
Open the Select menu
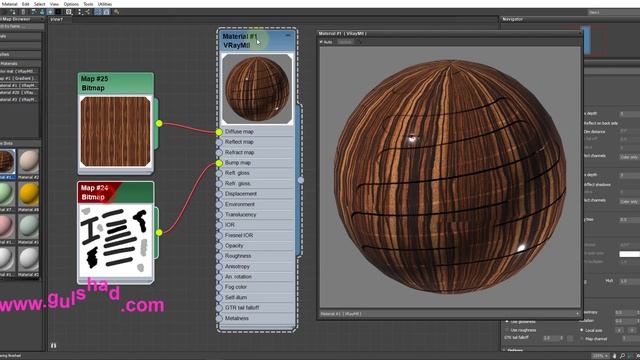(x=39, y=4)
